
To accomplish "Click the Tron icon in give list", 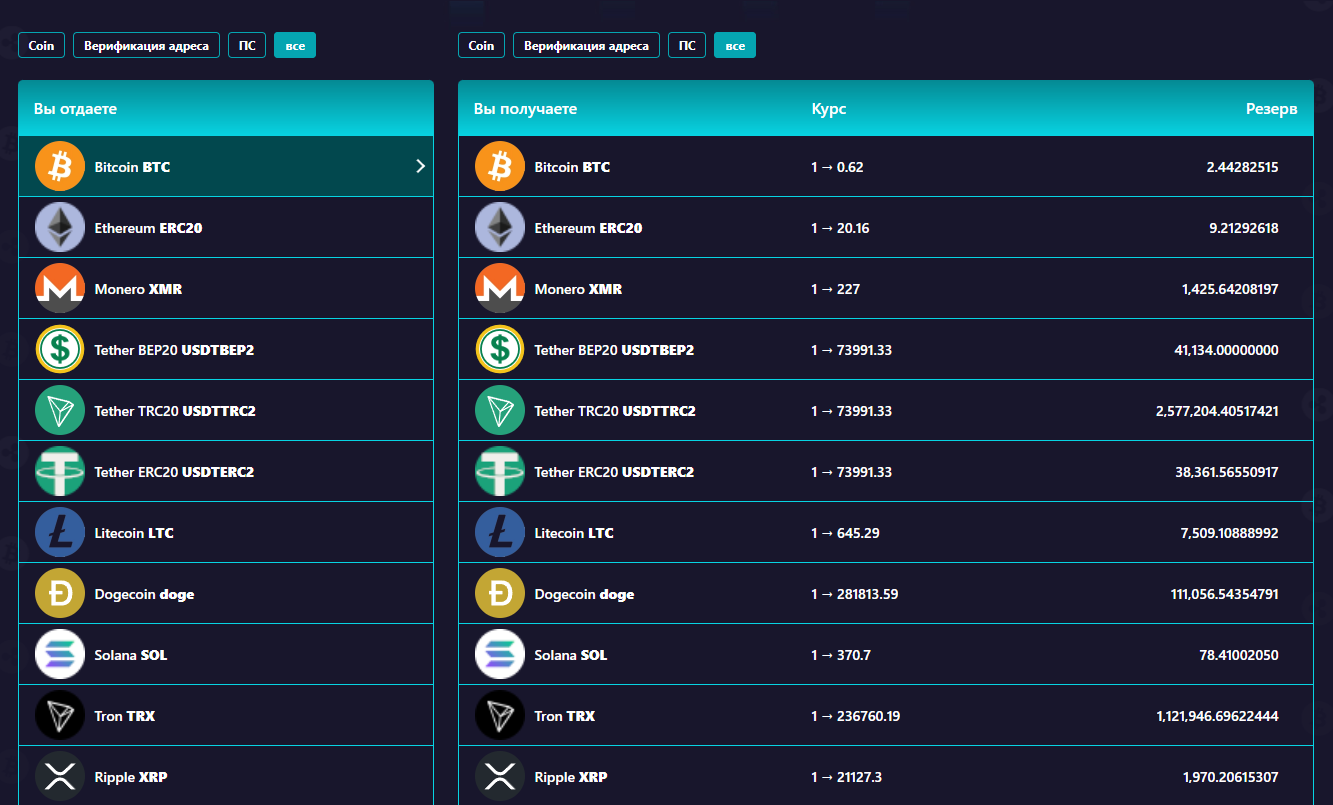I will [x=60, y=716].
